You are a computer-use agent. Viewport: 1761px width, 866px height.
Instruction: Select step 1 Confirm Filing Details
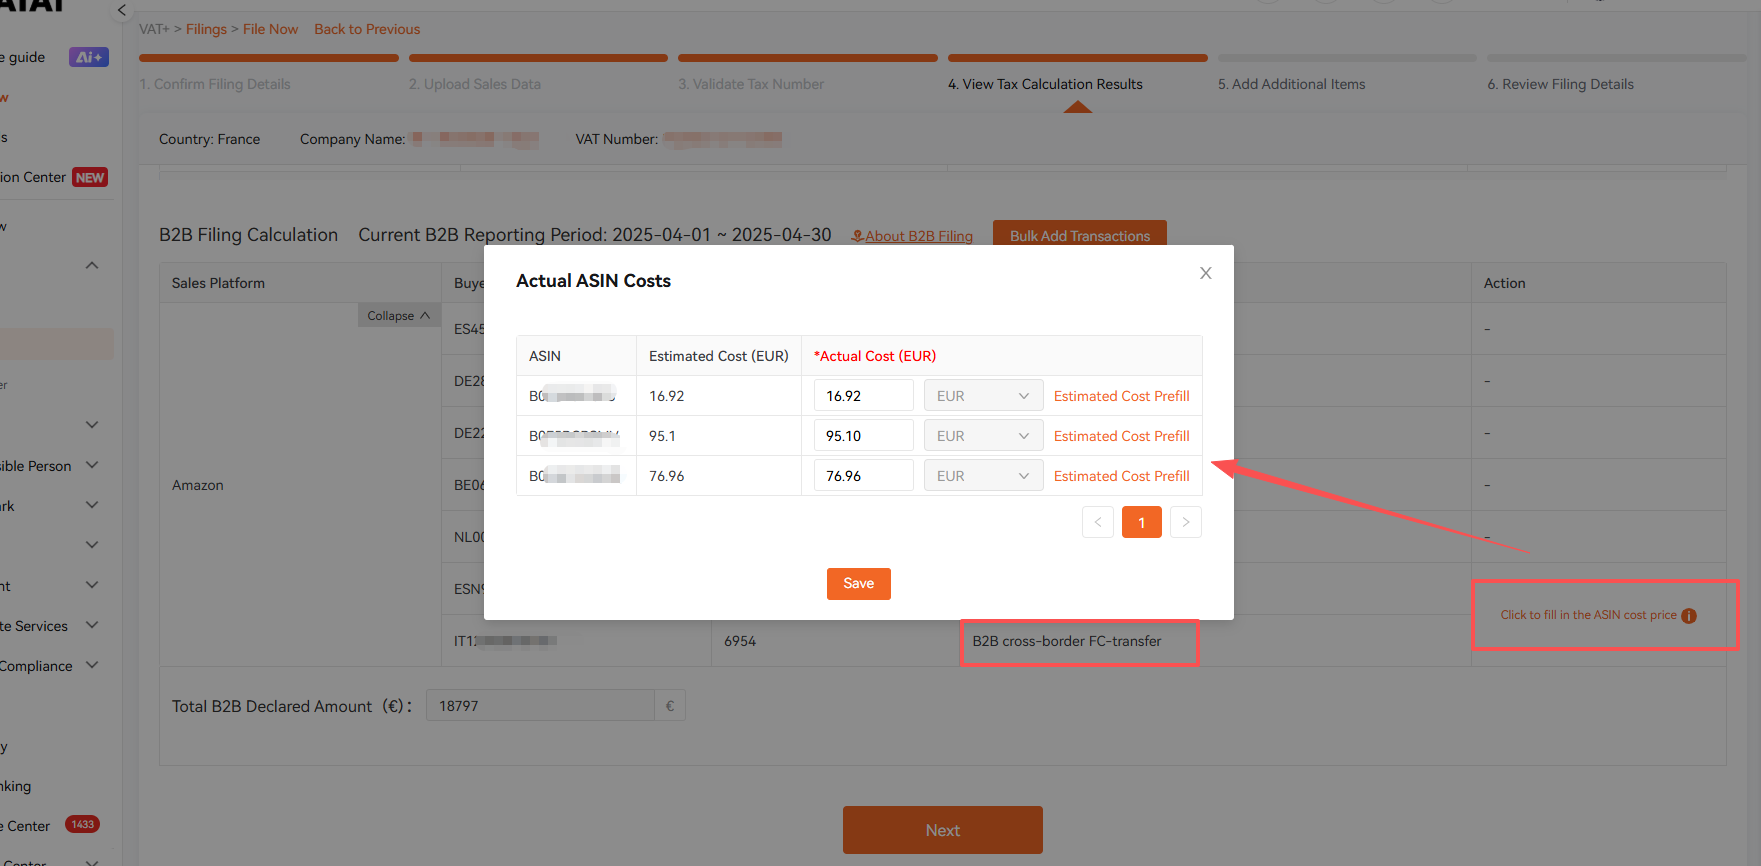(x=215, y=84)
